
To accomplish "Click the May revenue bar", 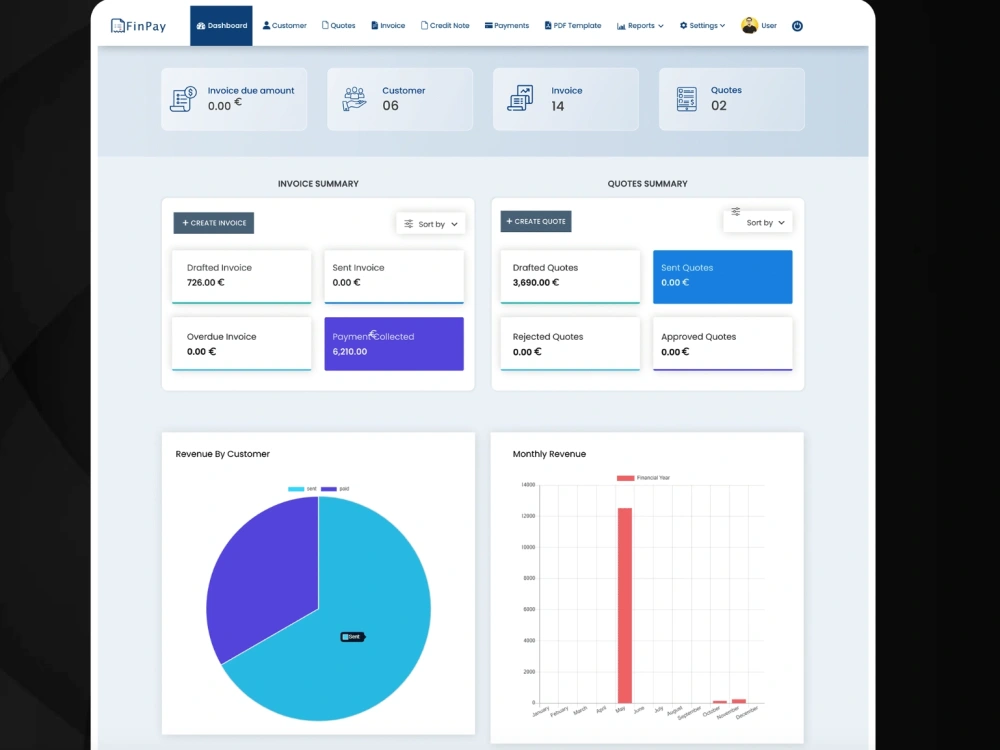I will click(625, 605).
